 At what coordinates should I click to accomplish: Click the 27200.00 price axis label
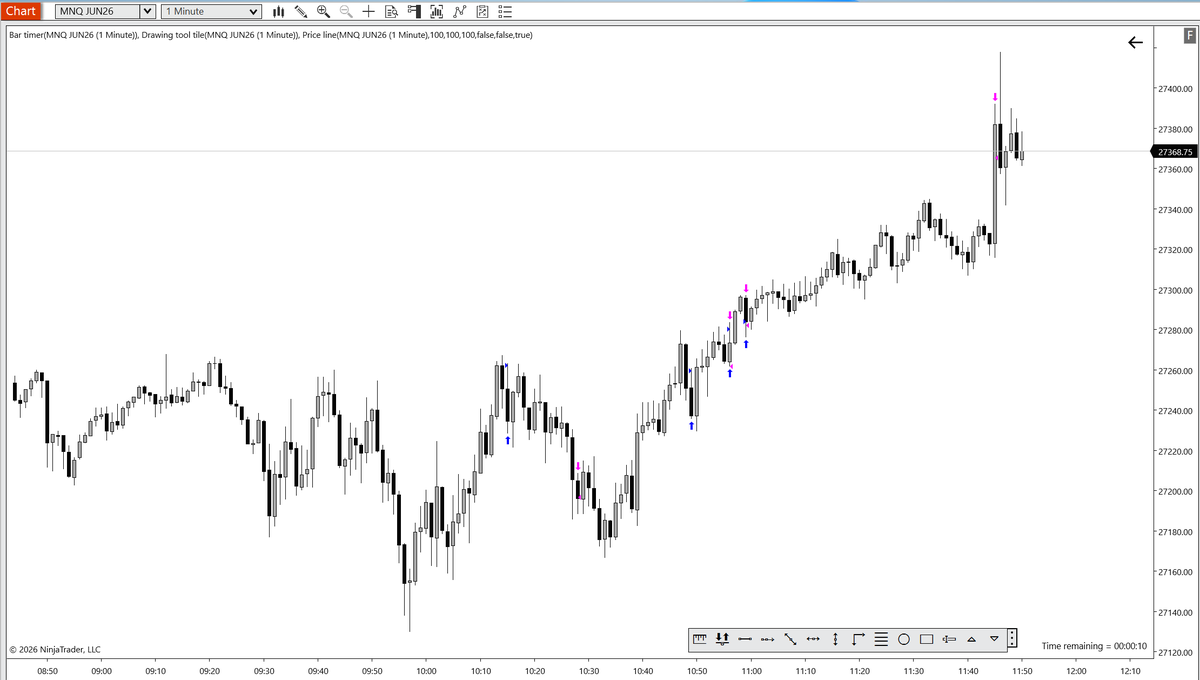pos(1175,491)
